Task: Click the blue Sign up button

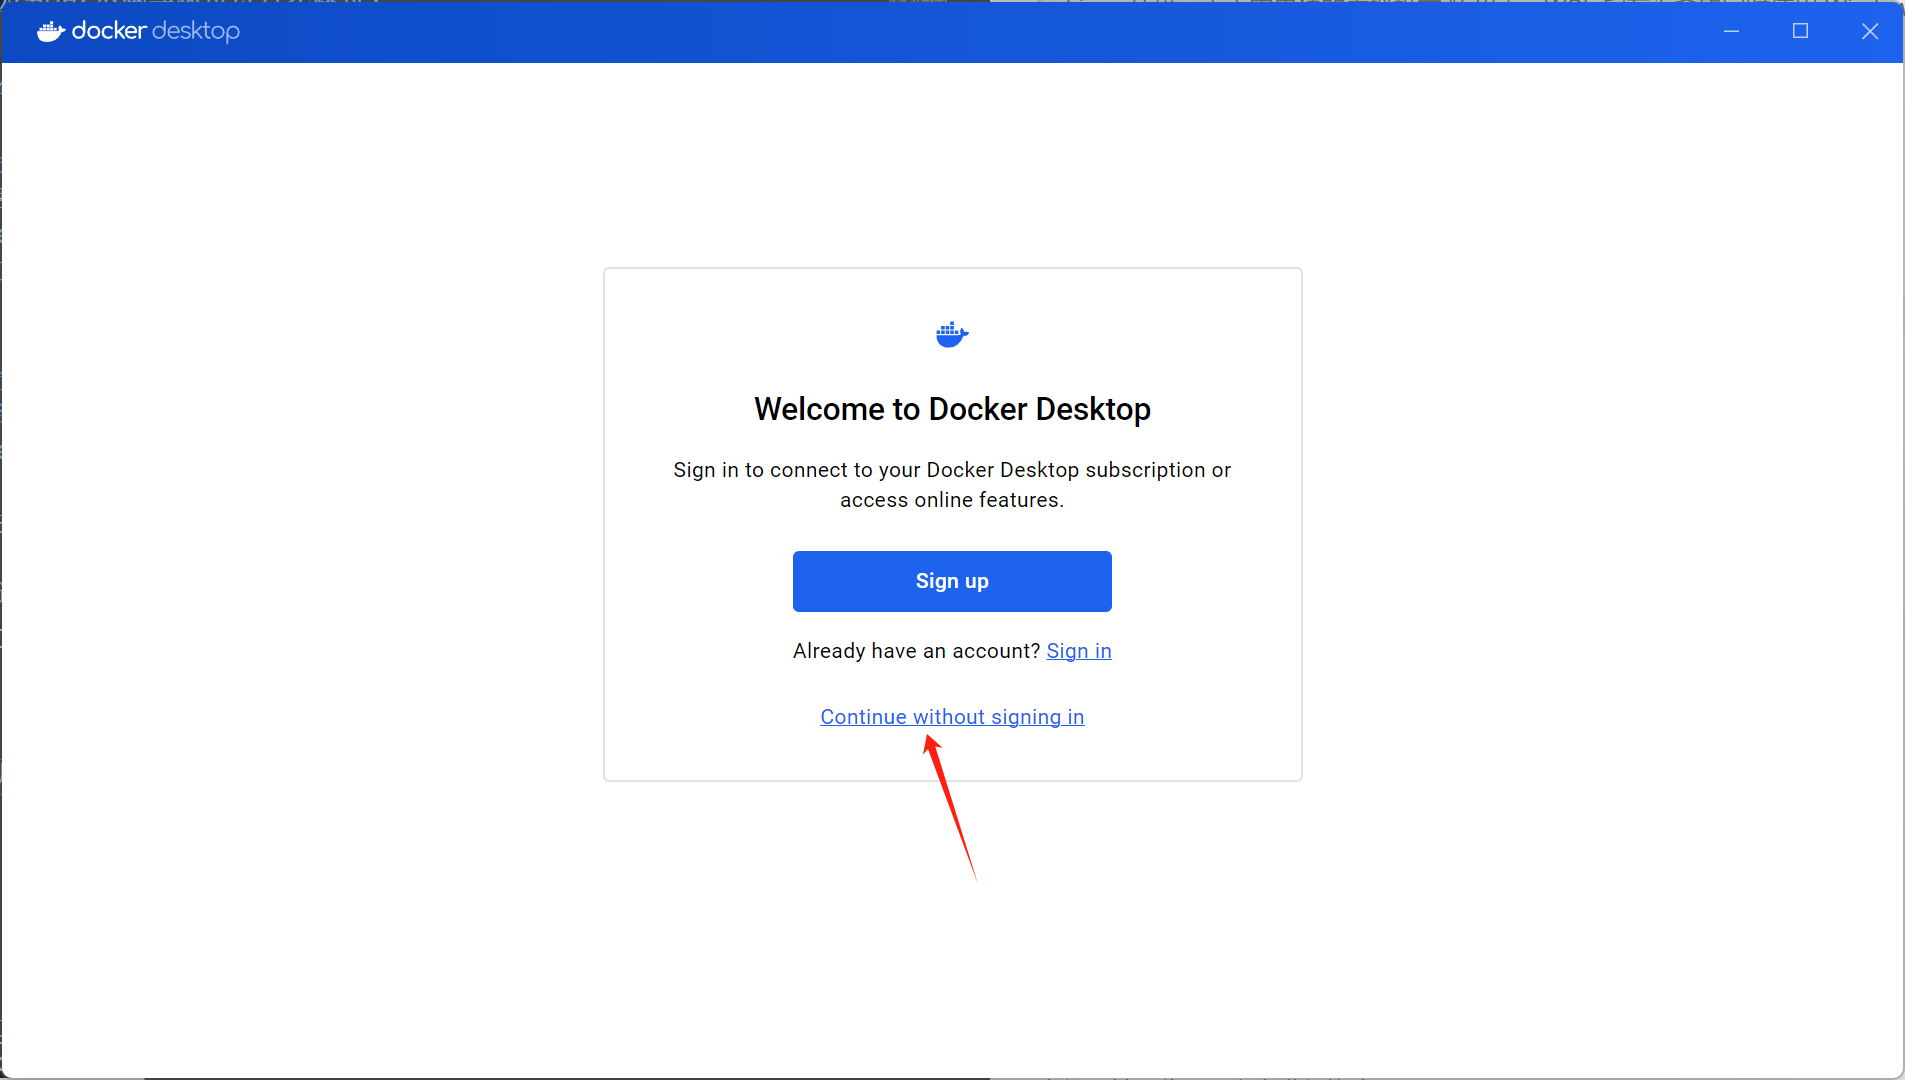Action: (952, 581)
